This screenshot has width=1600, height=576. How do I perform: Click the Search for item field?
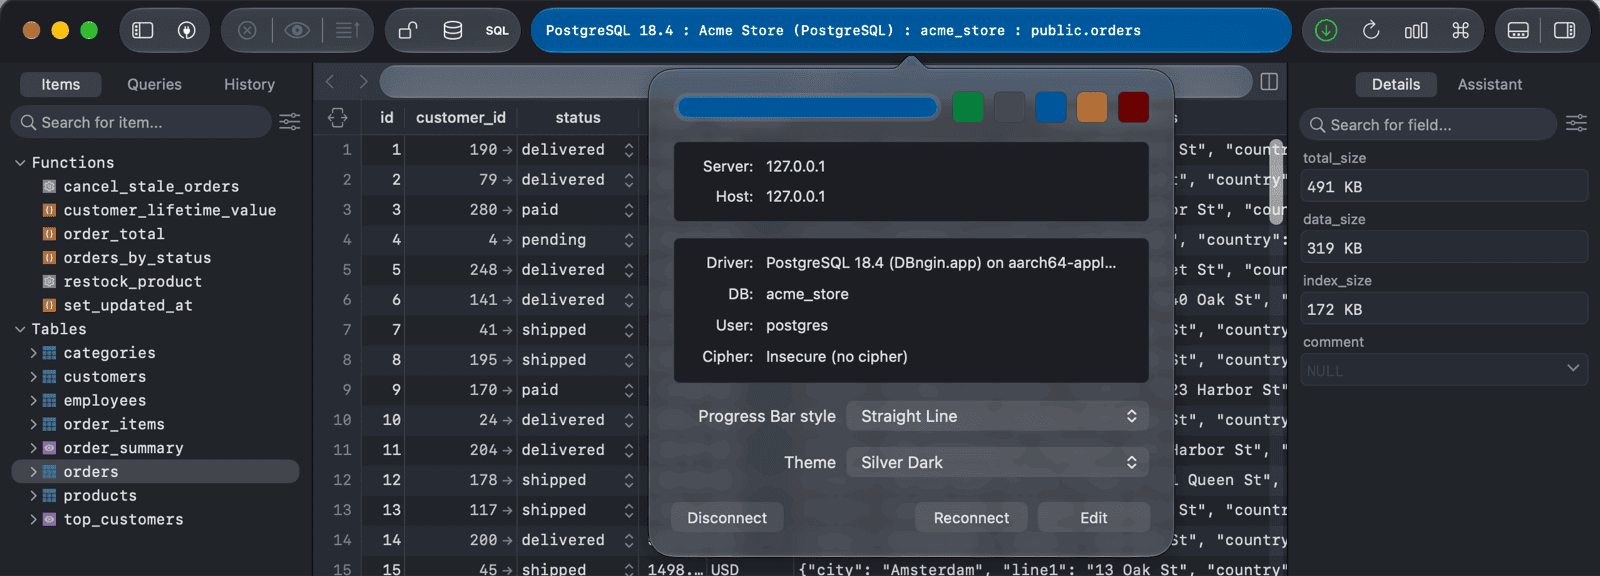pyautogui.click(x=142, y=122)
